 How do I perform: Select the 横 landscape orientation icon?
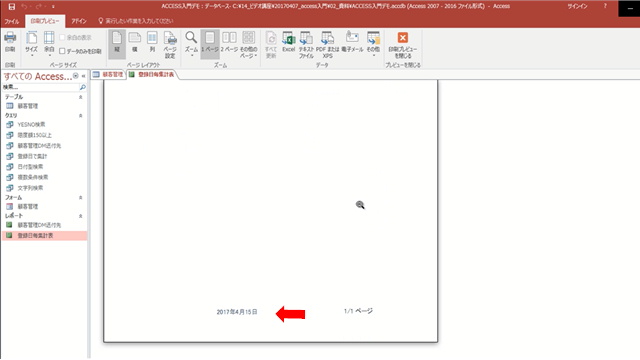pyautogui.click(x=135, y=42)
